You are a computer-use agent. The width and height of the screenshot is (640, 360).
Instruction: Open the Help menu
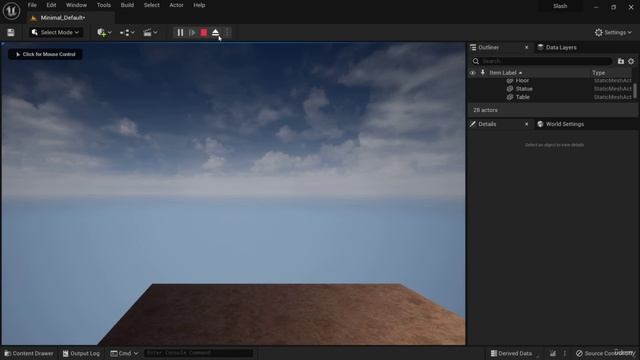click(199, 5)
